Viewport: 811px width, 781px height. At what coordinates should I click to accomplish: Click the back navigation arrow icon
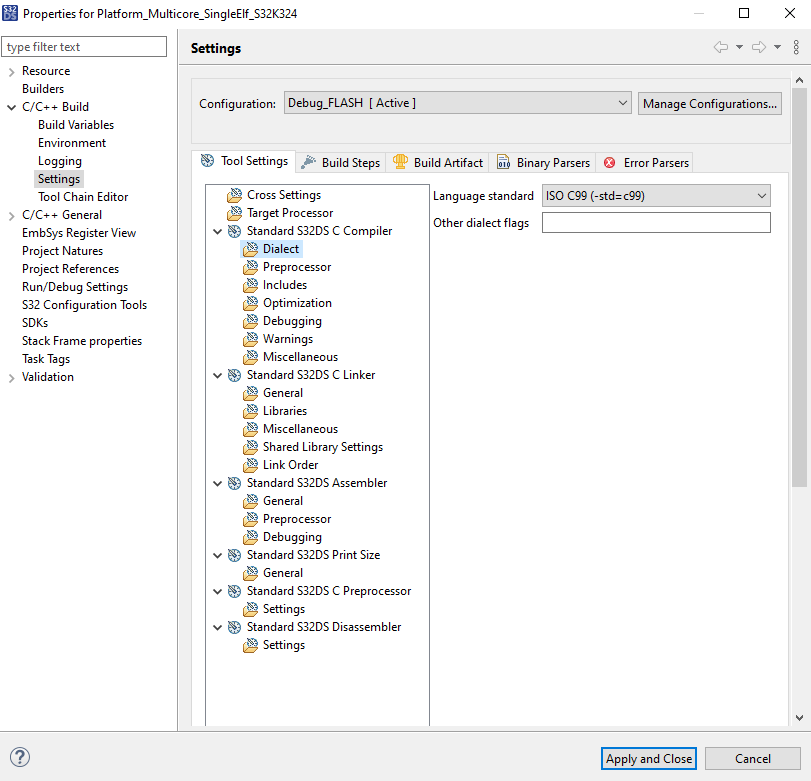click(721, 47)
